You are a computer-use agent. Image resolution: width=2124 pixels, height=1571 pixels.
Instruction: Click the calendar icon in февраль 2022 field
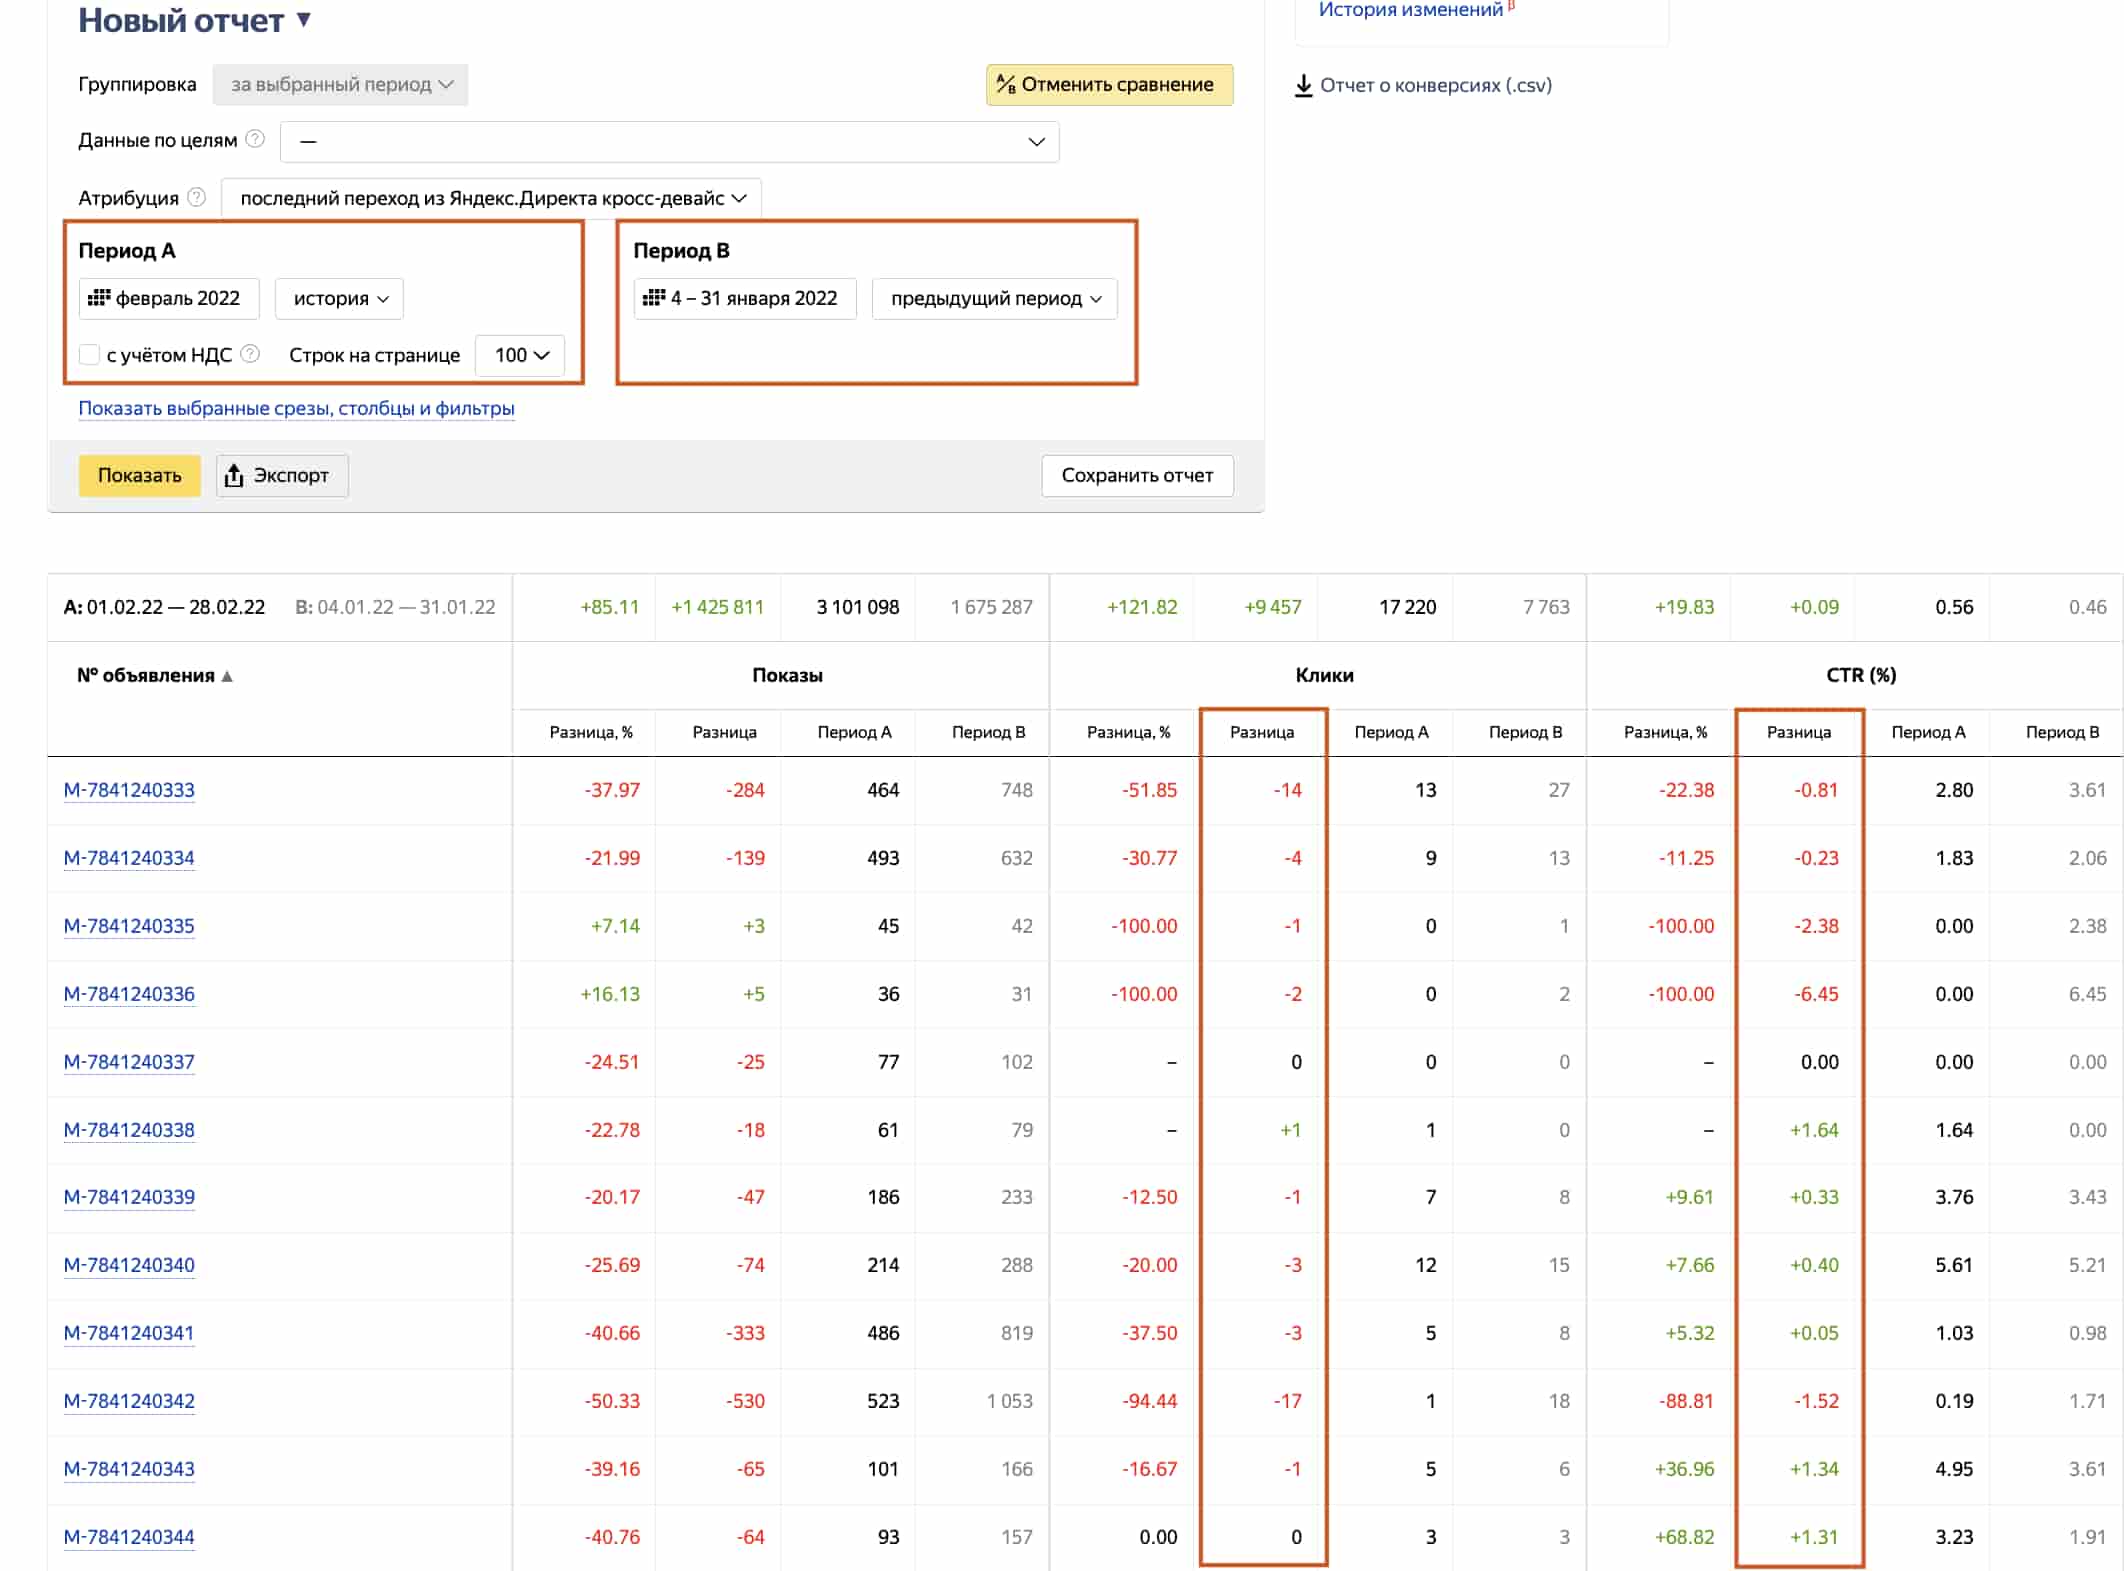pyautogui.click(x=99, y=298)
